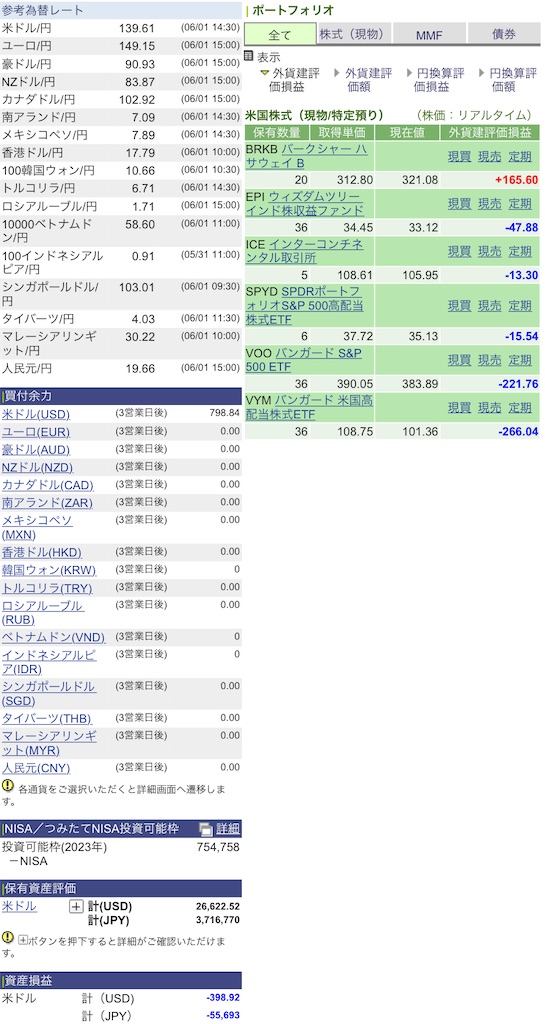Image resolution: width=545 pixels, height=1024 pixels.
Task: Click 定期 for VYM
Action: coord(520,408)
